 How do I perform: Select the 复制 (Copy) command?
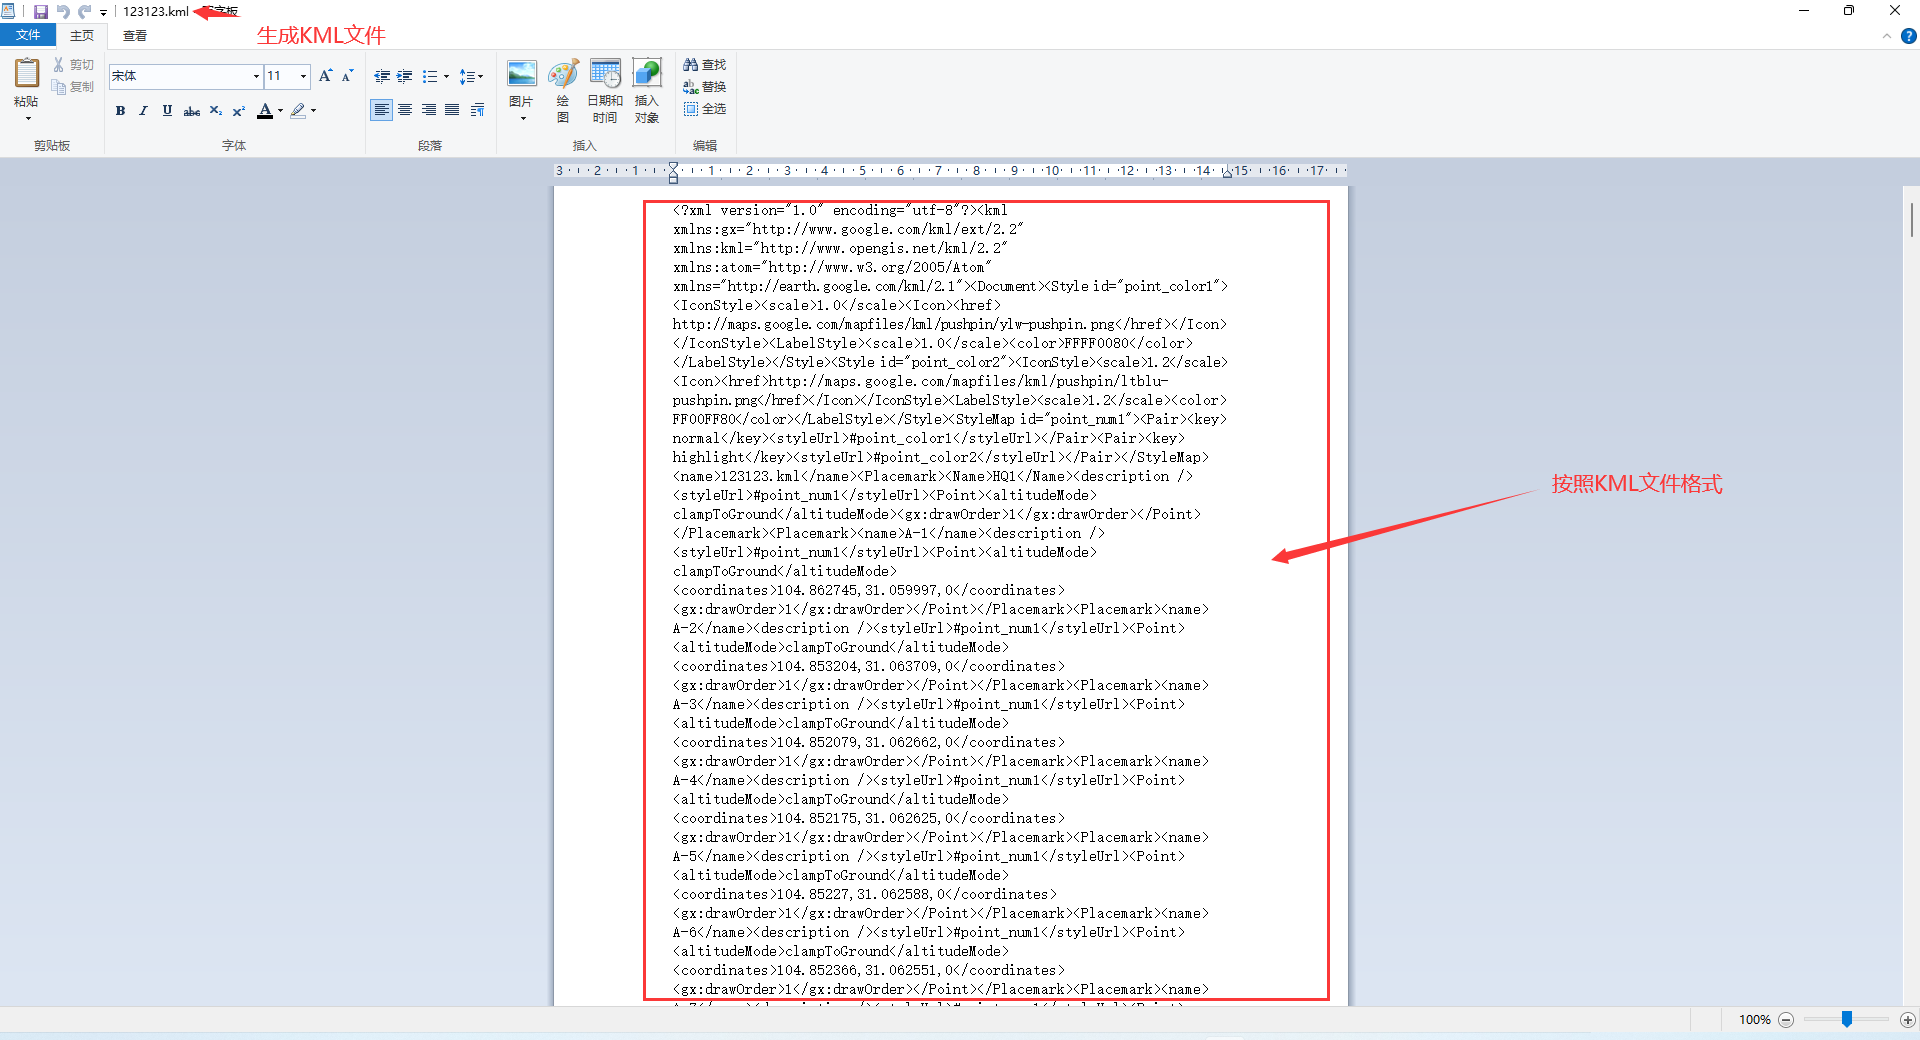[73, 87]
